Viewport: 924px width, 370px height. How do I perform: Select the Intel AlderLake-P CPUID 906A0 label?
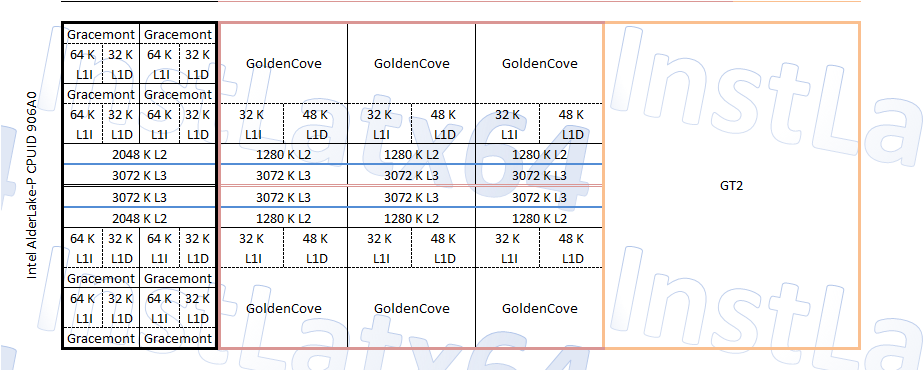[32, 186]
